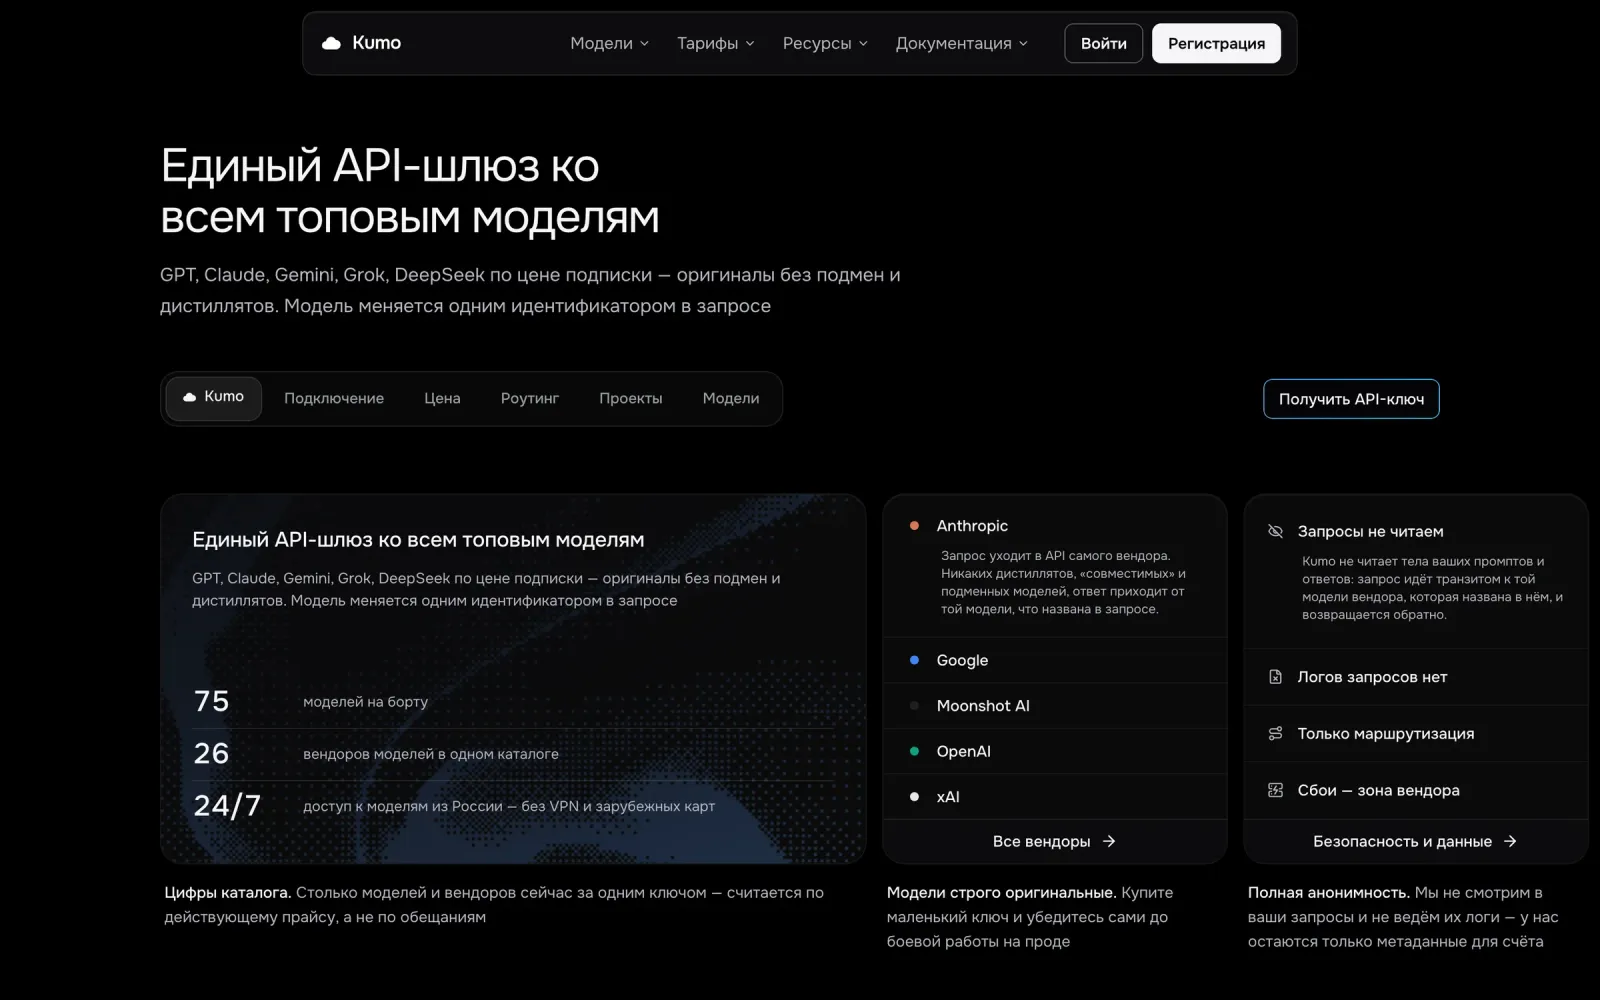Viewport: 1600px width, 1000px height.
Task: Switch to the Подключение tab
Action: [334, 398]
